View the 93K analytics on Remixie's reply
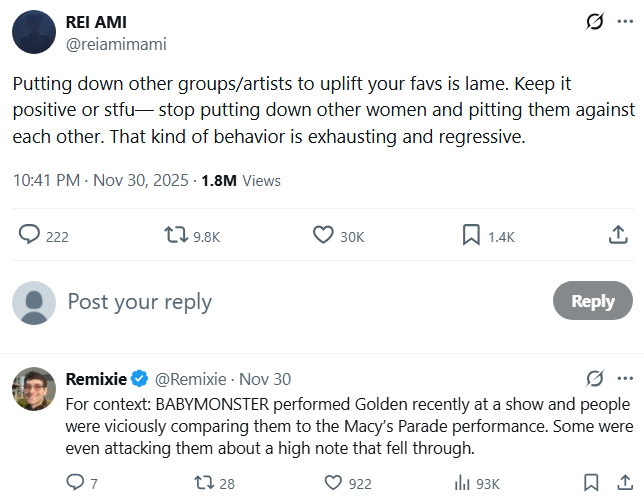The image size is (644, 497). tap(462, 483)
